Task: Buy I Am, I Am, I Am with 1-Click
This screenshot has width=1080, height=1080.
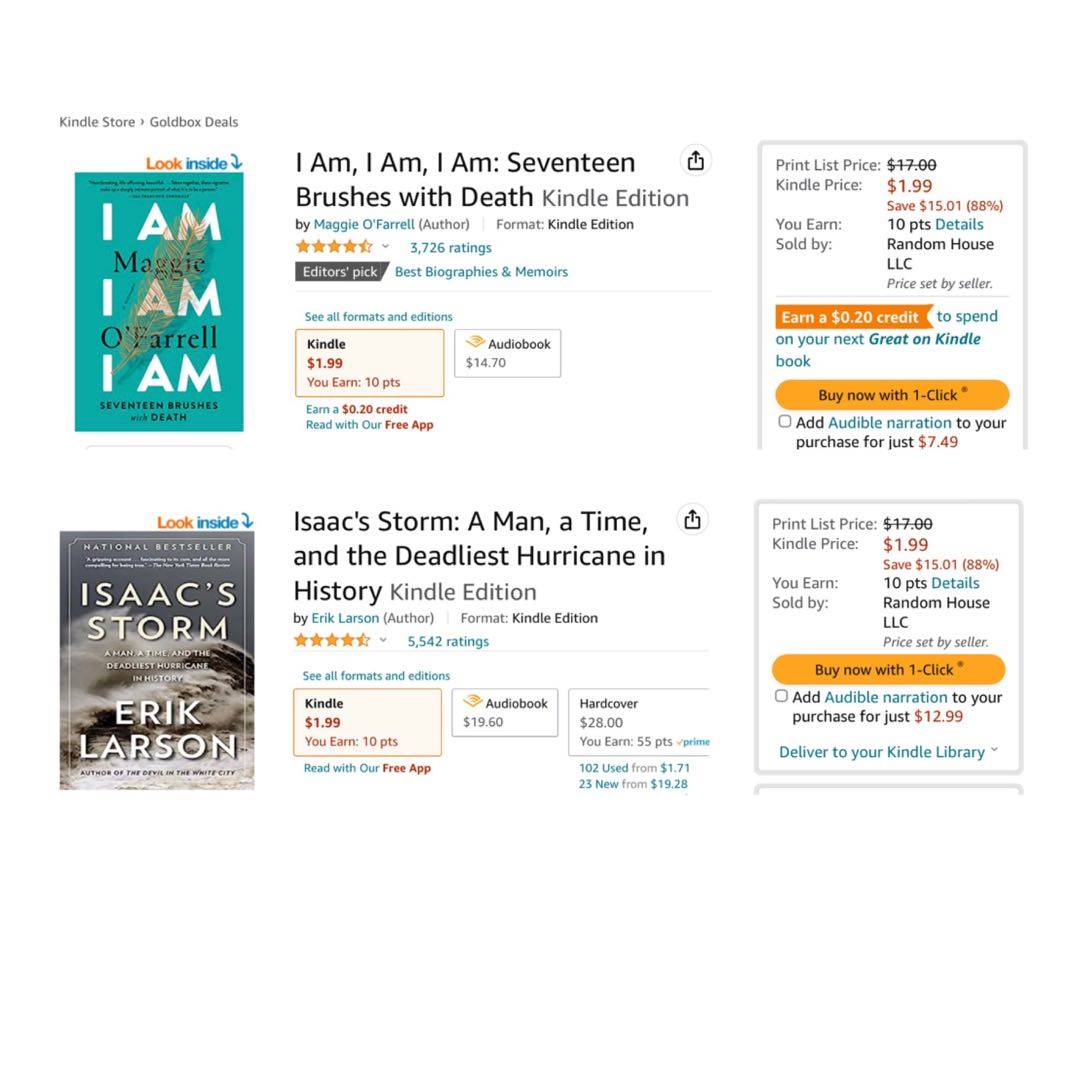Action: coord(892,395)
